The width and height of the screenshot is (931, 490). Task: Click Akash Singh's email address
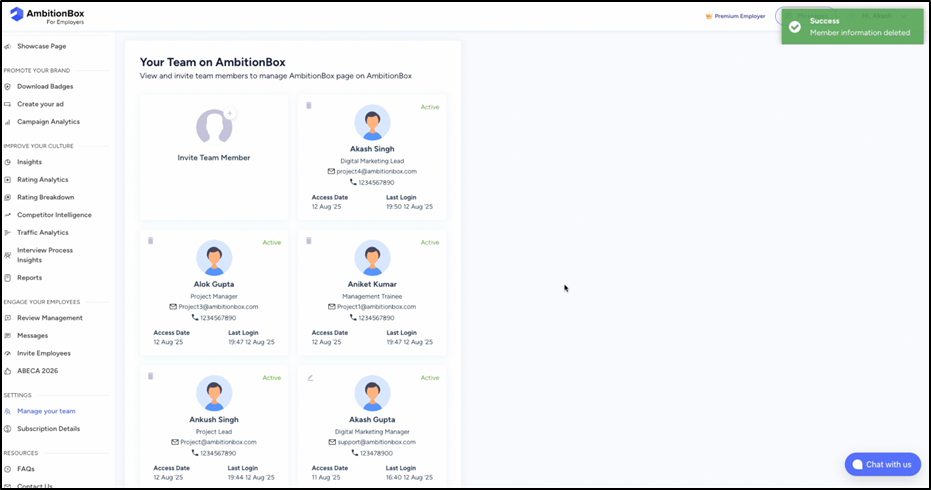coord(377,171)
